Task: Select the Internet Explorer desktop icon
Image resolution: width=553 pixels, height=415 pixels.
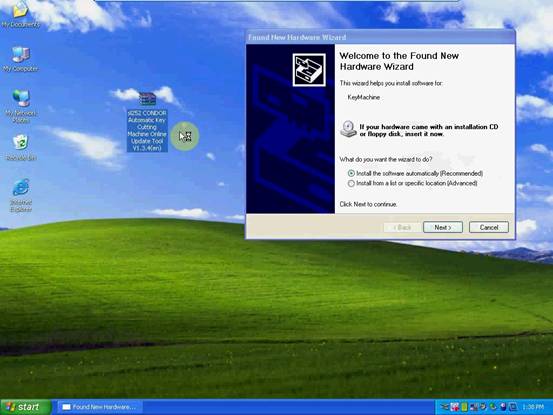Action: point(21,195)
